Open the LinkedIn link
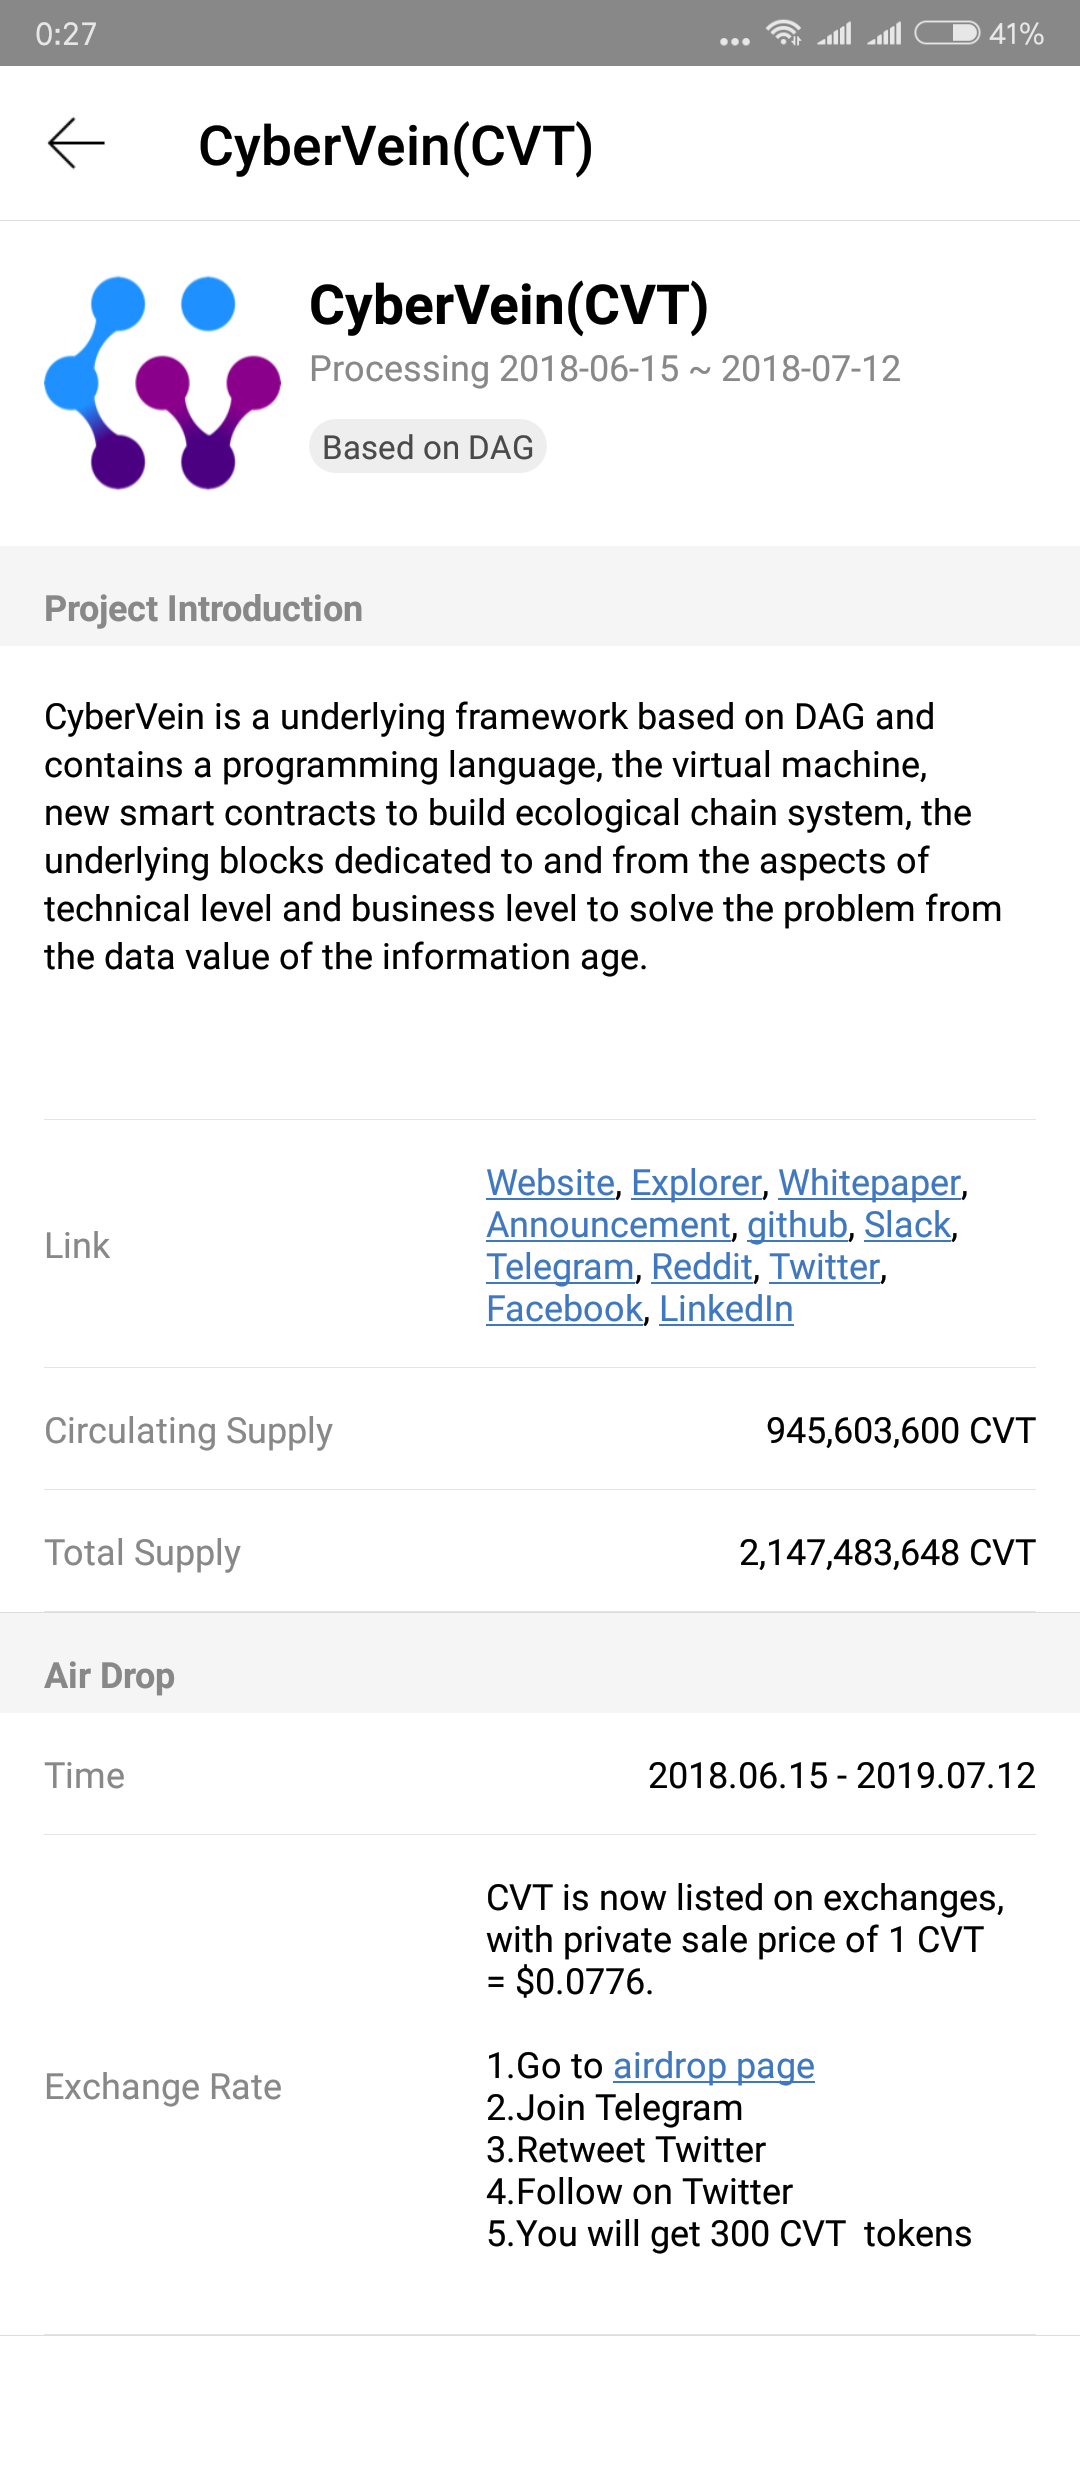 (x=726, y=1309)
